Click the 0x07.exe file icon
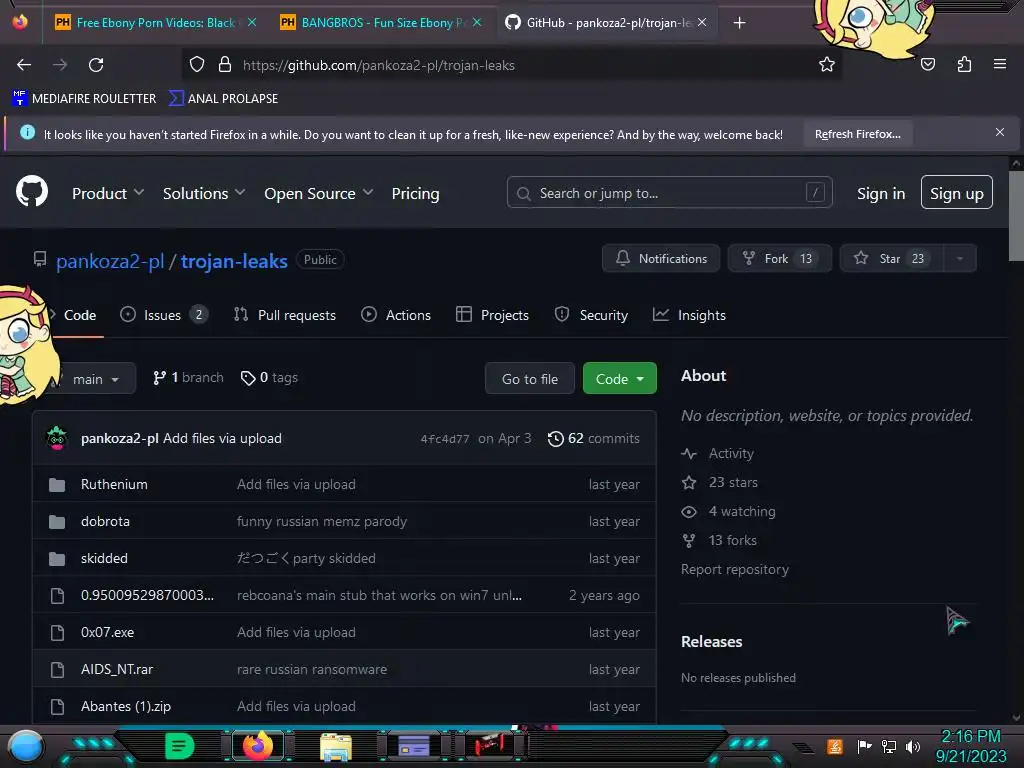Image resolution: width=1024 pixels, height=768 pixels. point(57,633)
